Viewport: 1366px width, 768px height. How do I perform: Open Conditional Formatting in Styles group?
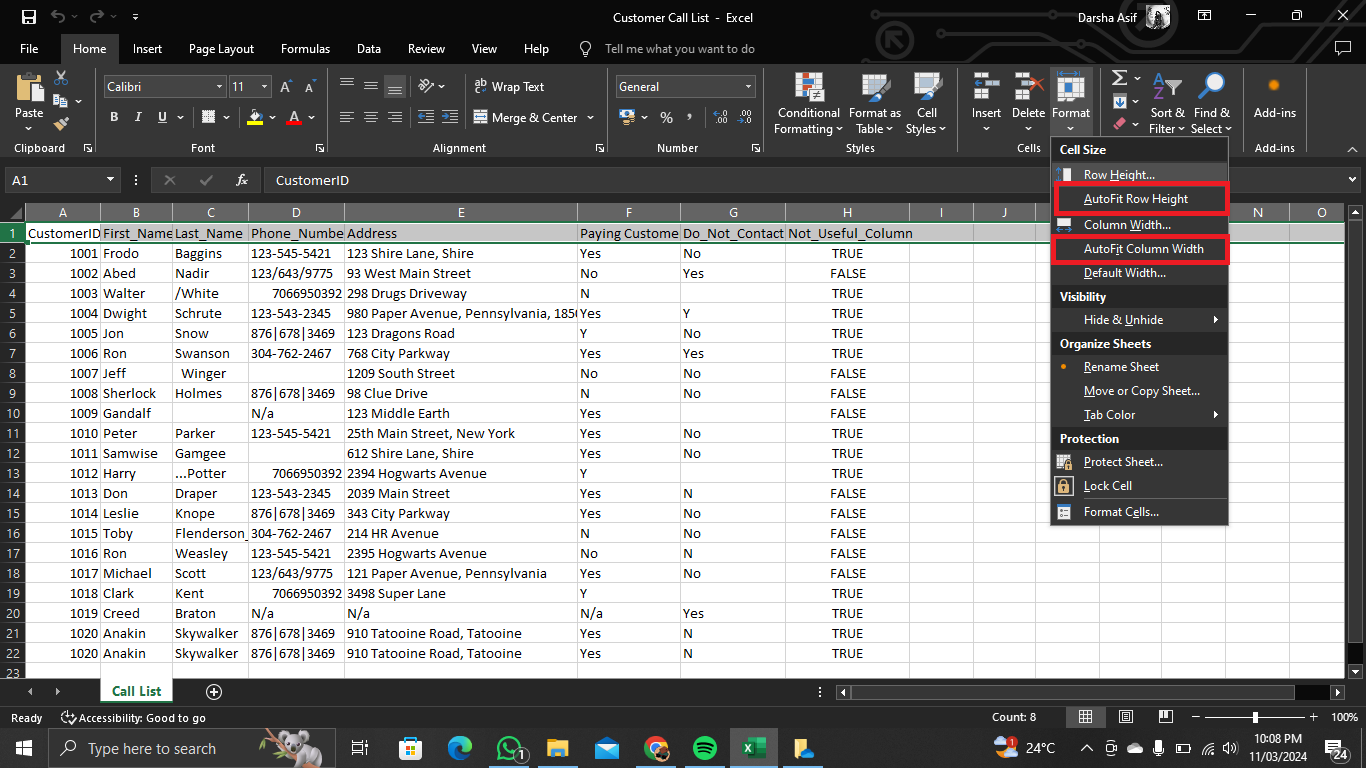pos(809,103)
